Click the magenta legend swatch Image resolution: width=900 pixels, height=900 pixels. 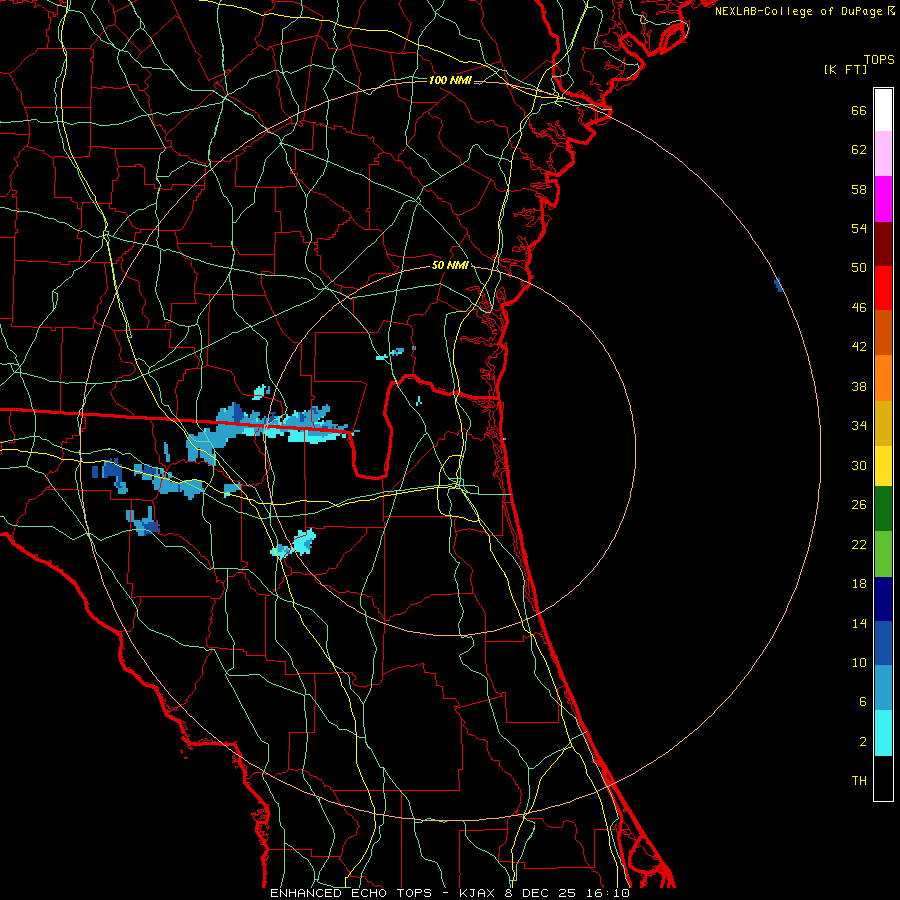883,199
